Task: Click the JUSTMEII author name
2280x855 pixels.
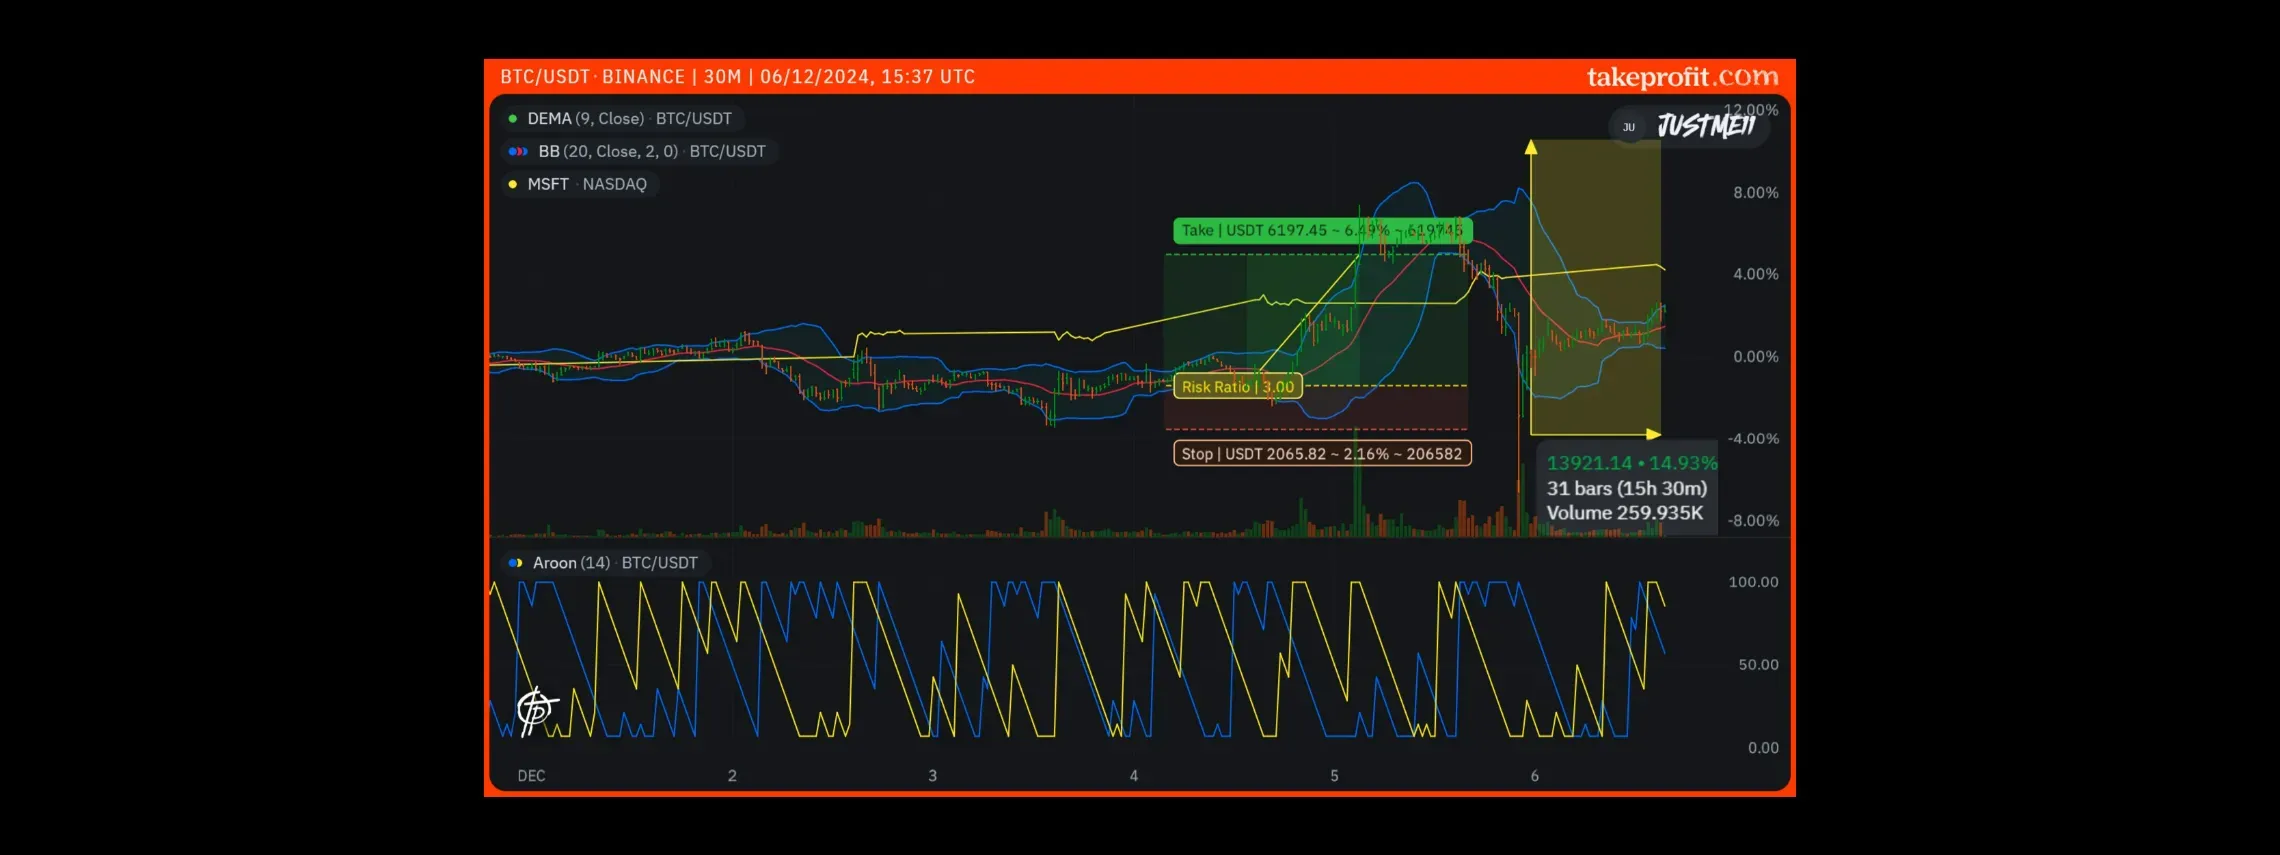Action: (x=1706, y=126)
